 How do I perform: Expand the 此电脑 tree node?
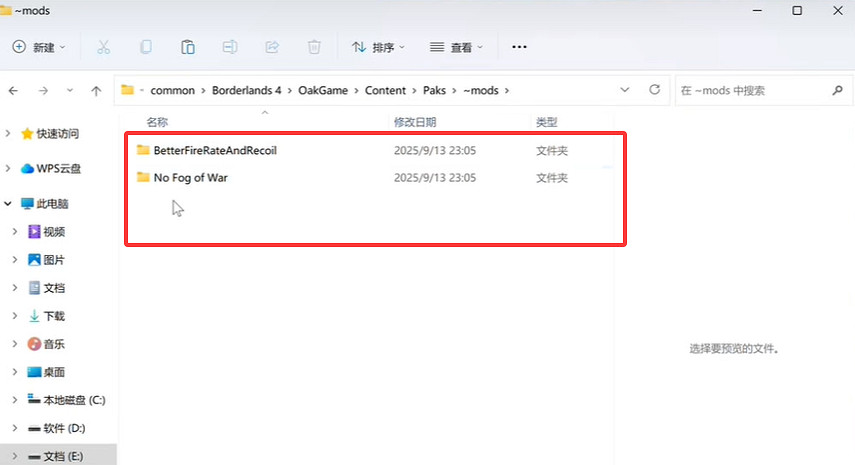pyautogui.click(x=9, y=203)
